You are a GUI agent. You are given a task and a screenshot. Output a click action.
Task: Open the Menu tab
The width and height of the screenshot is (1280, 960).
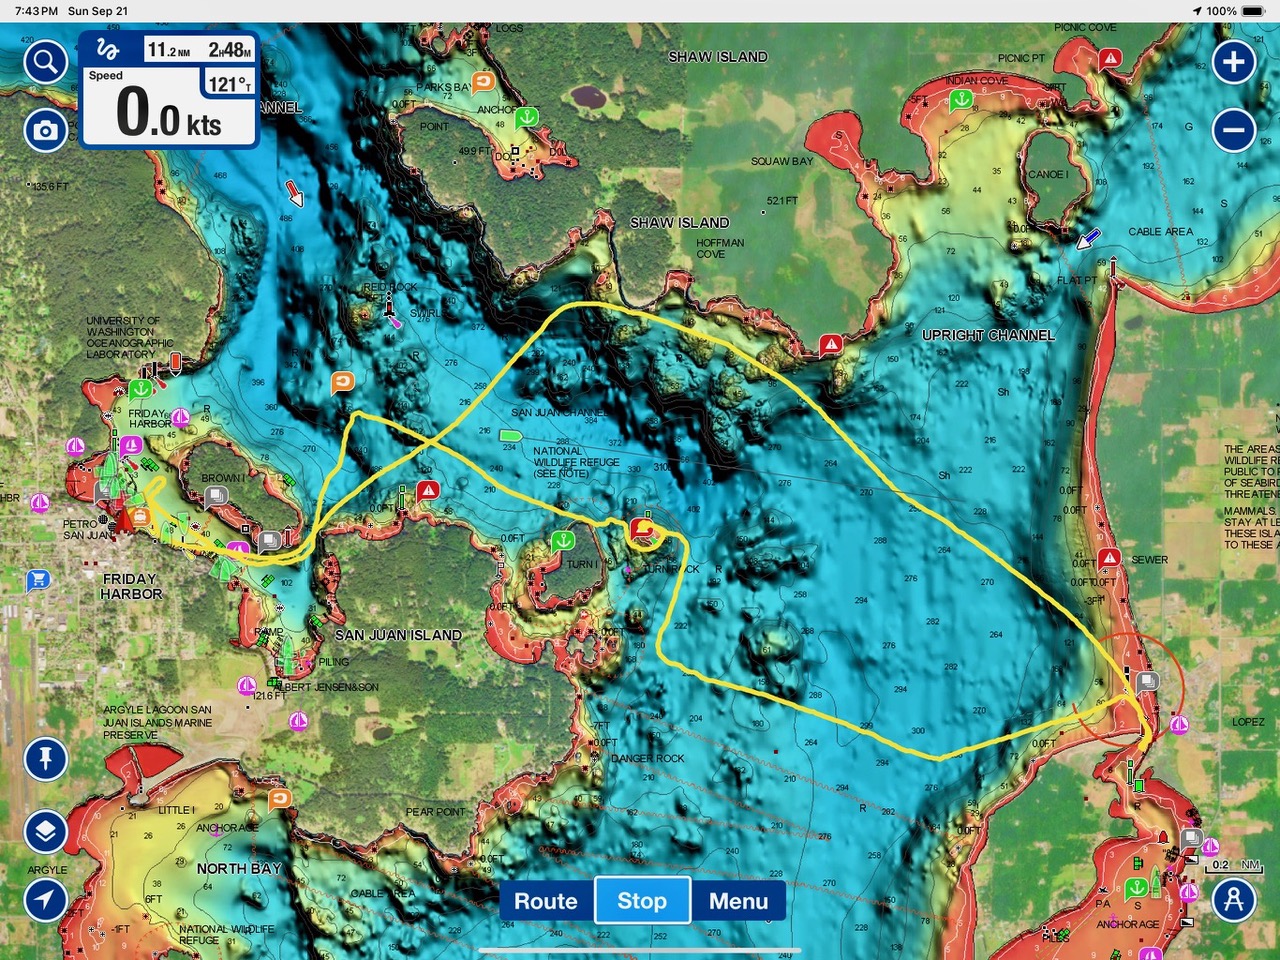coord(738,901)
